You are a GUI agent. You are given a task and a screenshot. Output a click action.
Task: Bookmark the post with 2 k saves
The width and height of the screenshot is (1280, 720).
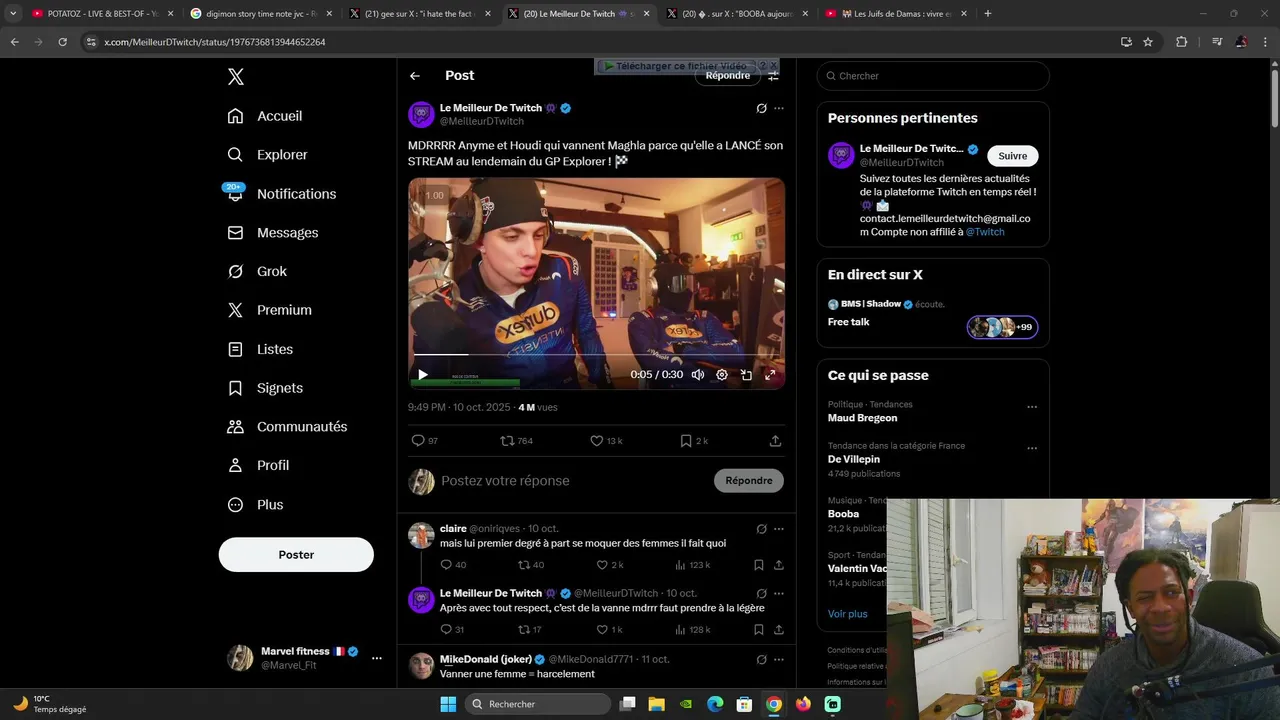coord(694,441)
